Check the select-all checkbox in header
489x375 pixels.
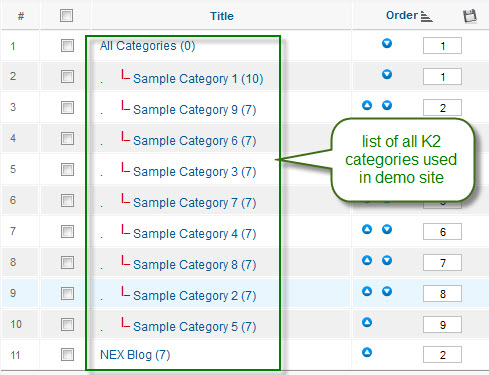tap(66, 15)
